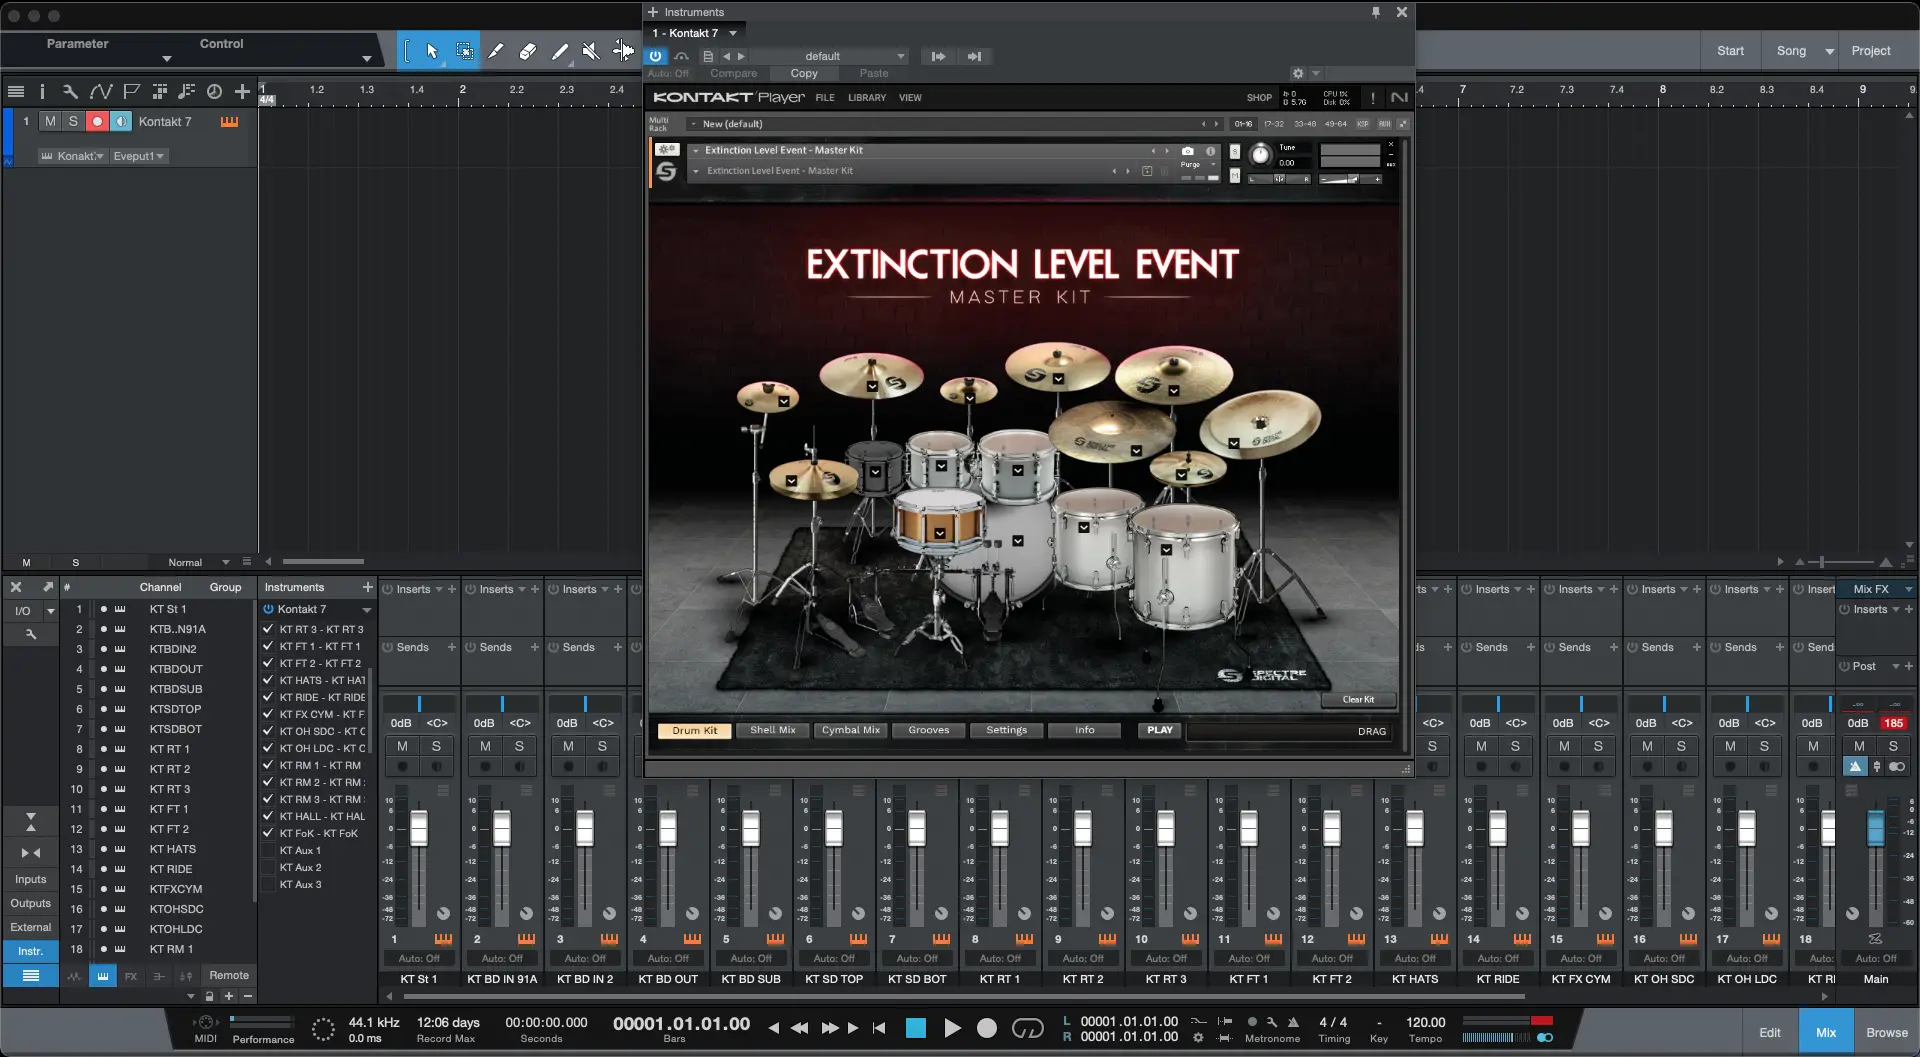Switch to the Grooves tab
1920x1057 pixels.
click(x=929, y=730)
